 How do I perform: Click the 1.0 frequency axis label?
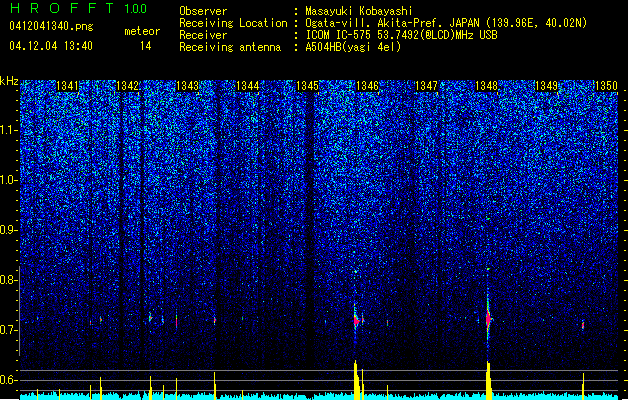[x=9, y=180]
